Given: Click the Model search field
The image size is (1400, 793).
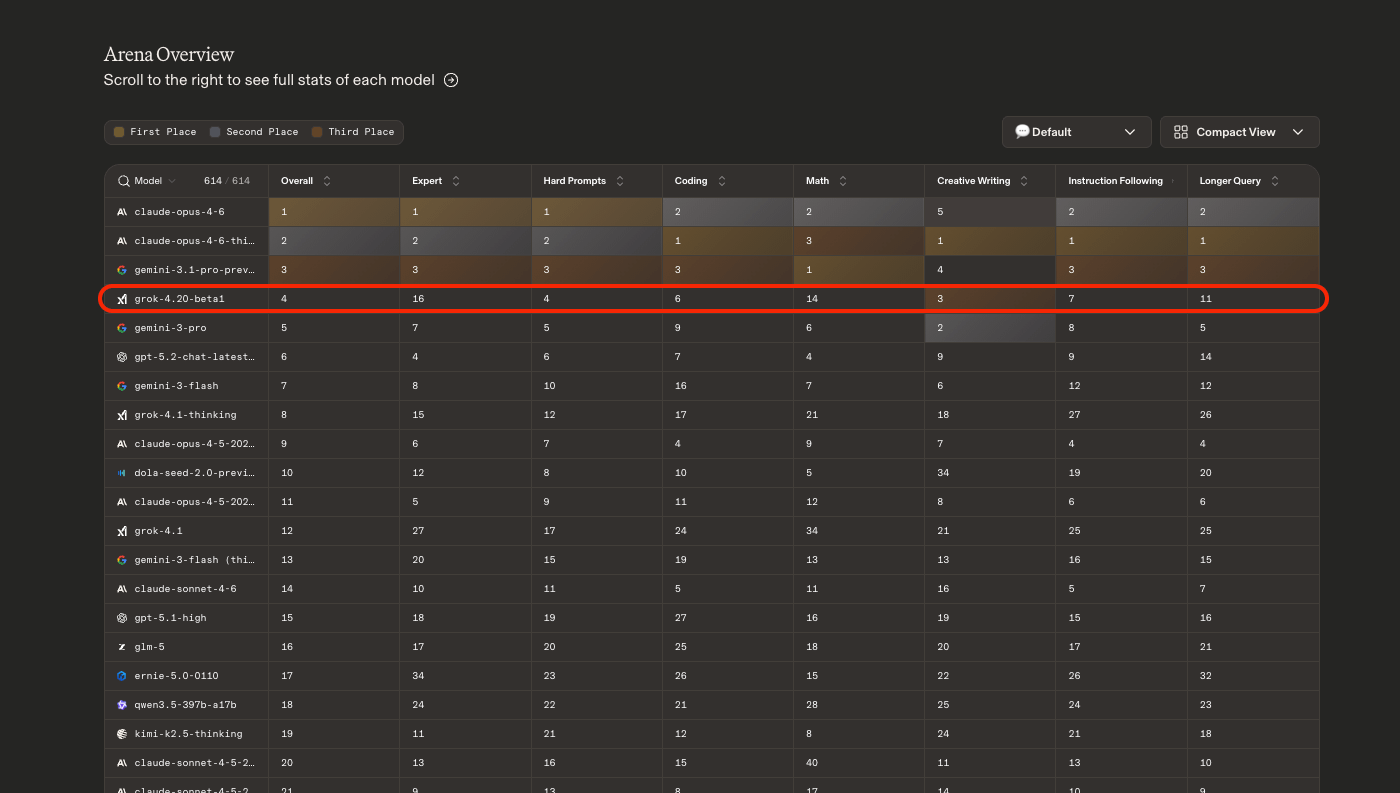Looking at the screenshot, I should pos(147,181).
